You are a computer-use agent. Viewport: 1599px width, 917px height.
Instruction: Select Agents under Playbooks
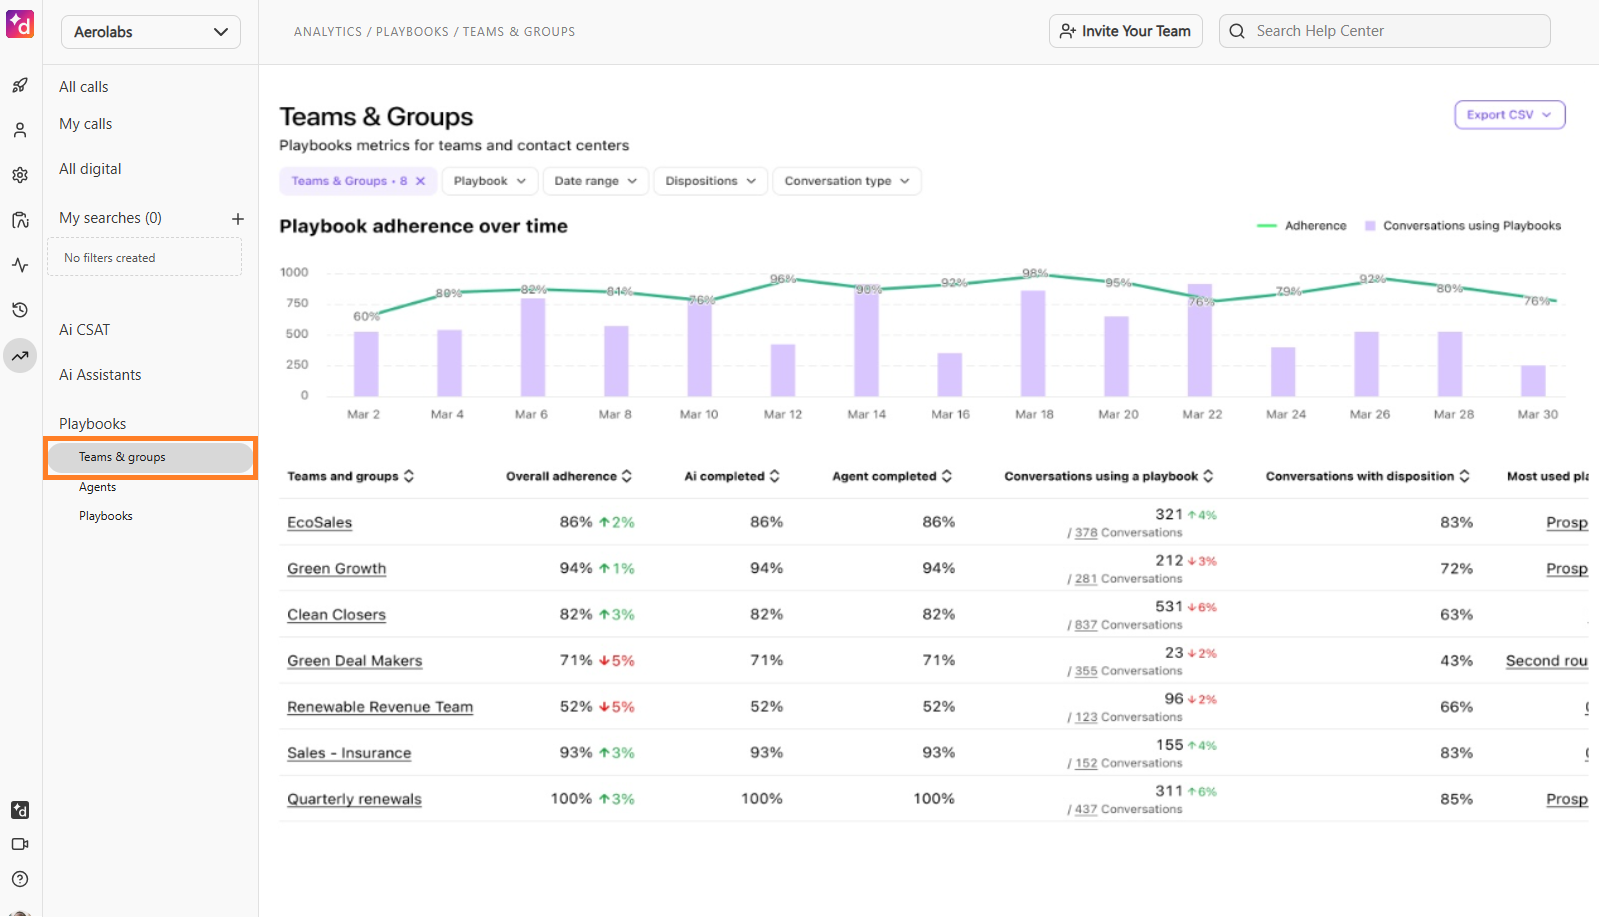pyautogui.click(x=98, y=487)
